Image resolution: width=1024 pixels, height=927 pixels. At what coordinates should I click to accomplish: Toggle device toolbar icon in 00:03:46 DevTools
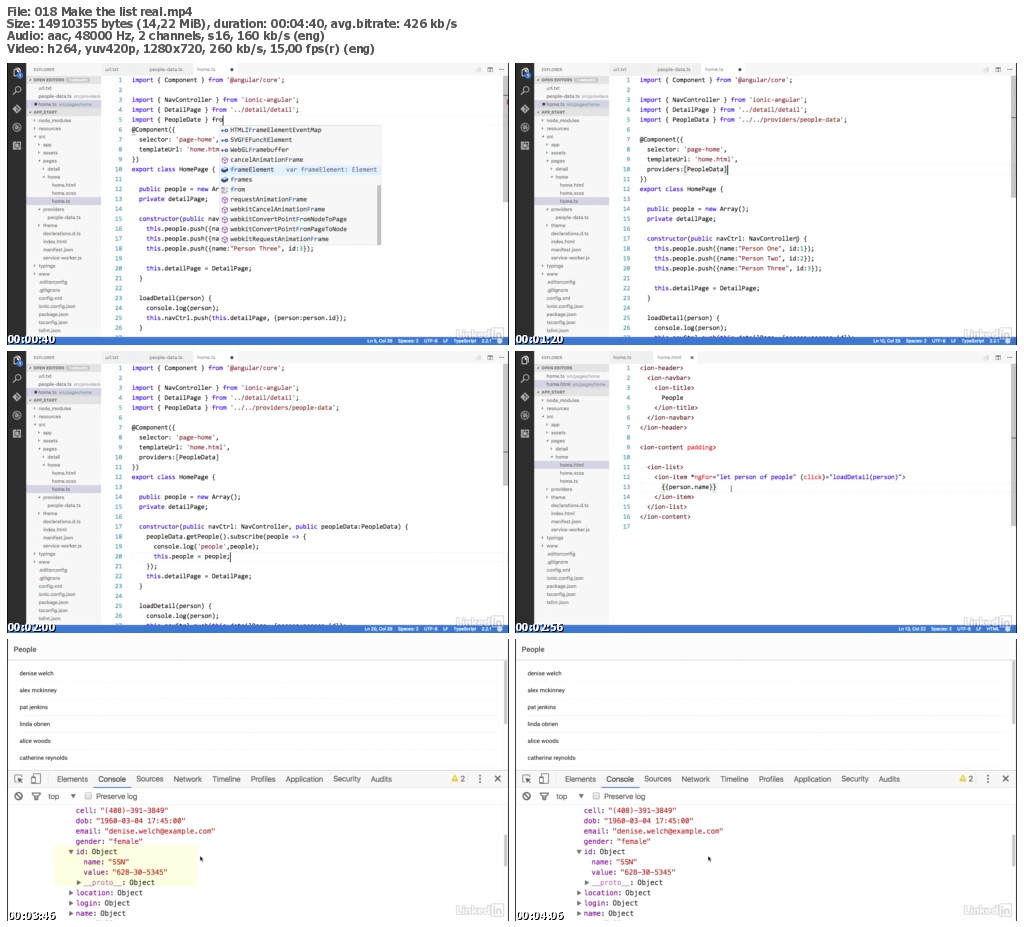pos(36,779)
